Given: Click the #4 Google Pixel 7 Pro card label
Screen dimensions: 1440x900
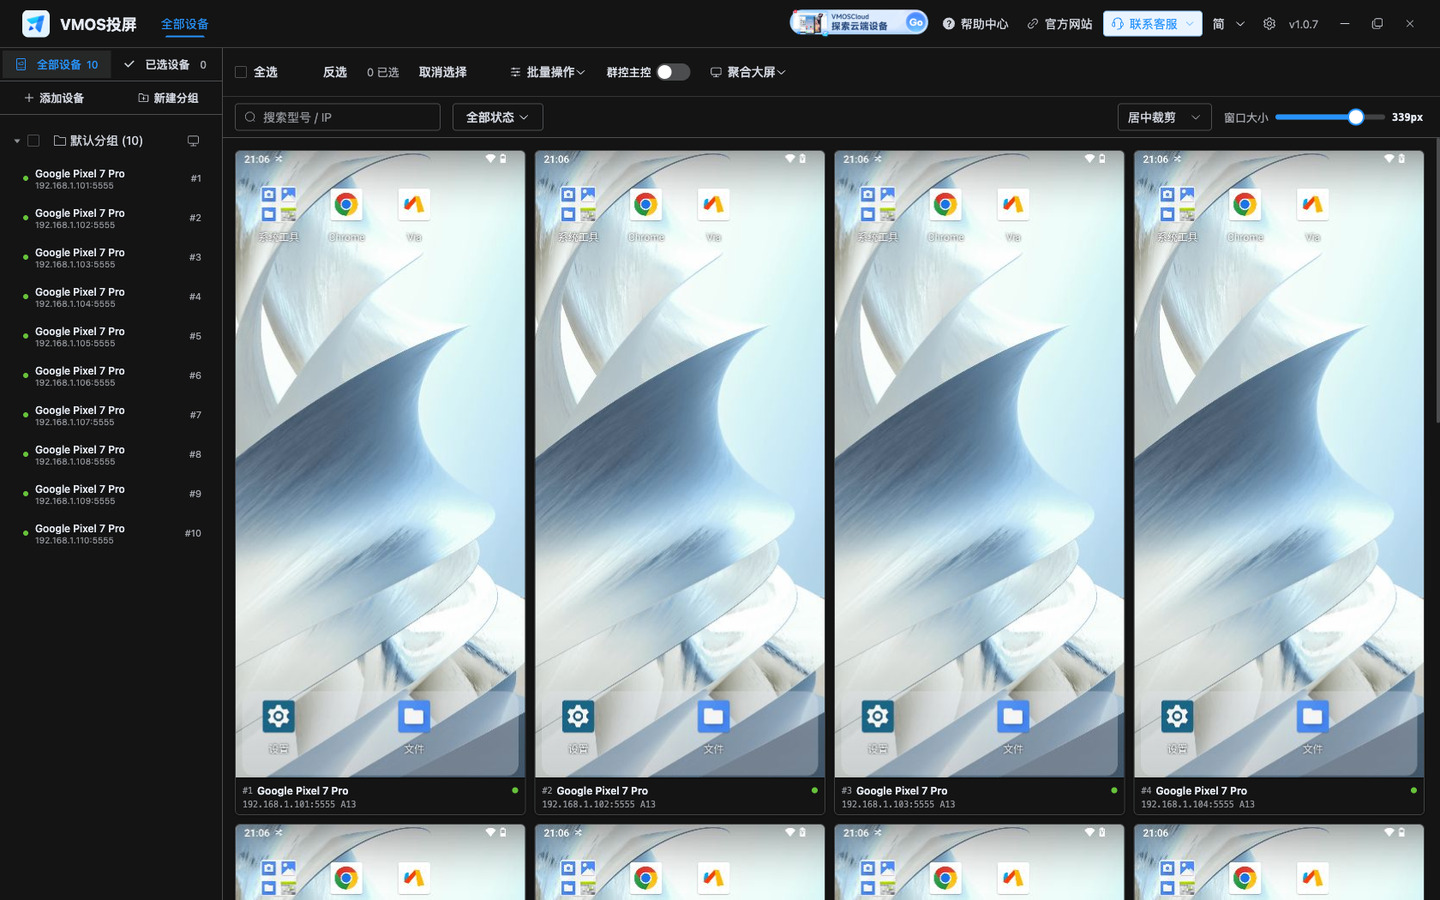Looking at the screenshot, I should click(1194, 791).
